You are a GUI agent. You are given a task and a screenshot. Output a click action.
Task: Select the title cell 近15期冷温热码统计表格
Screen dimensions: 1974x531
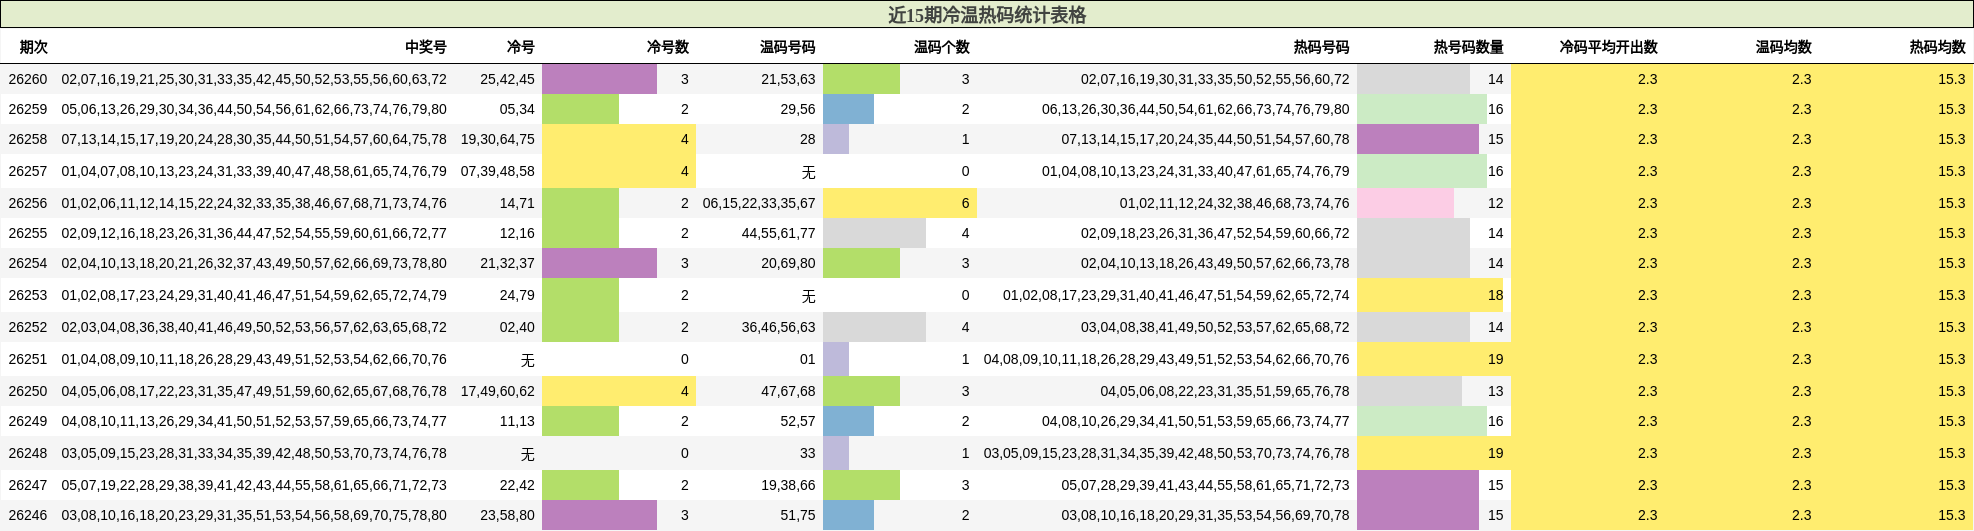tap(987, 15)
